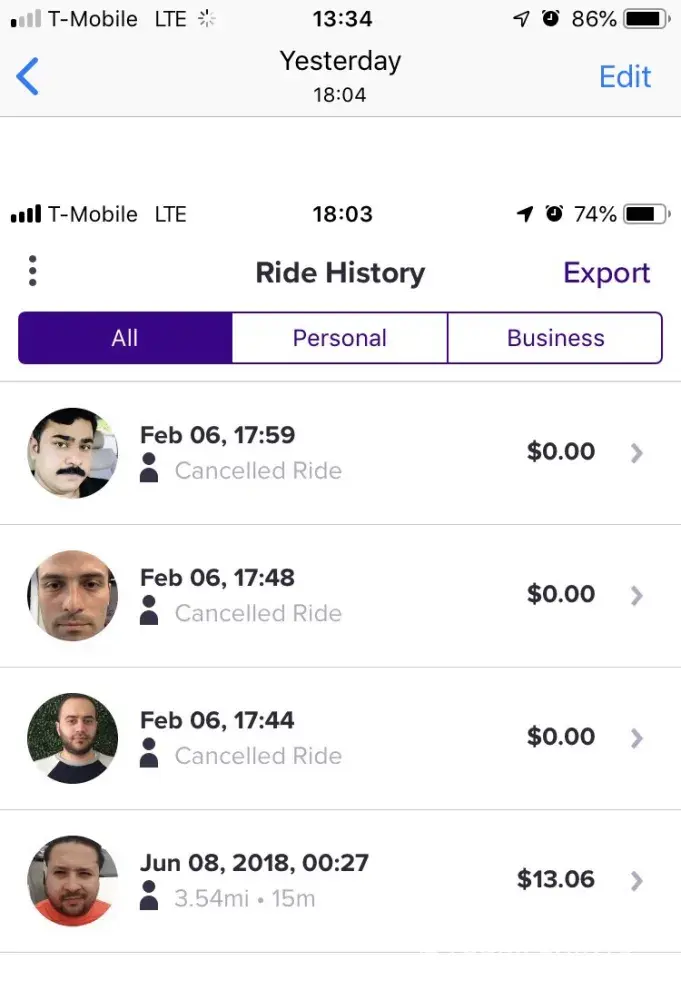Open details chevron for the $13.06 ride

click(x=637, y=881)
